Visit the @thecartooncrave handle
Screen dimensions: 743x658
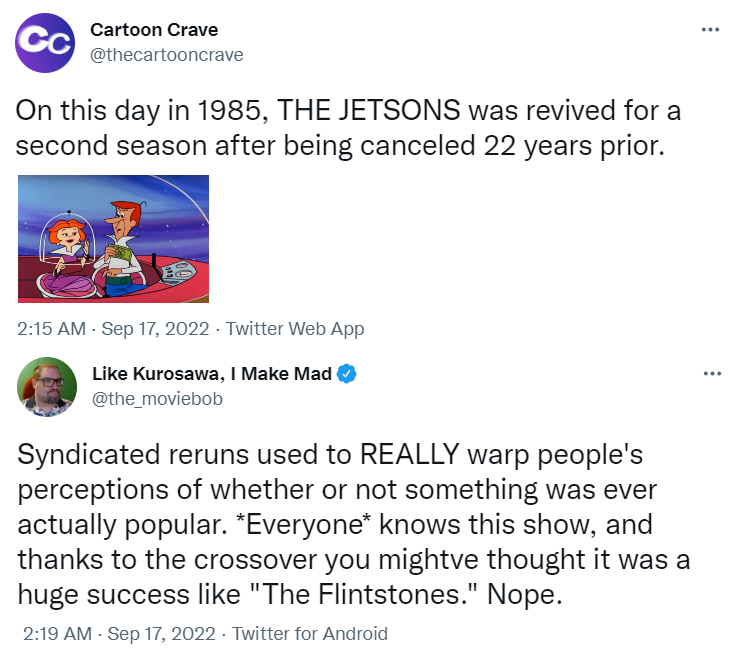click(x=167, y=54)
